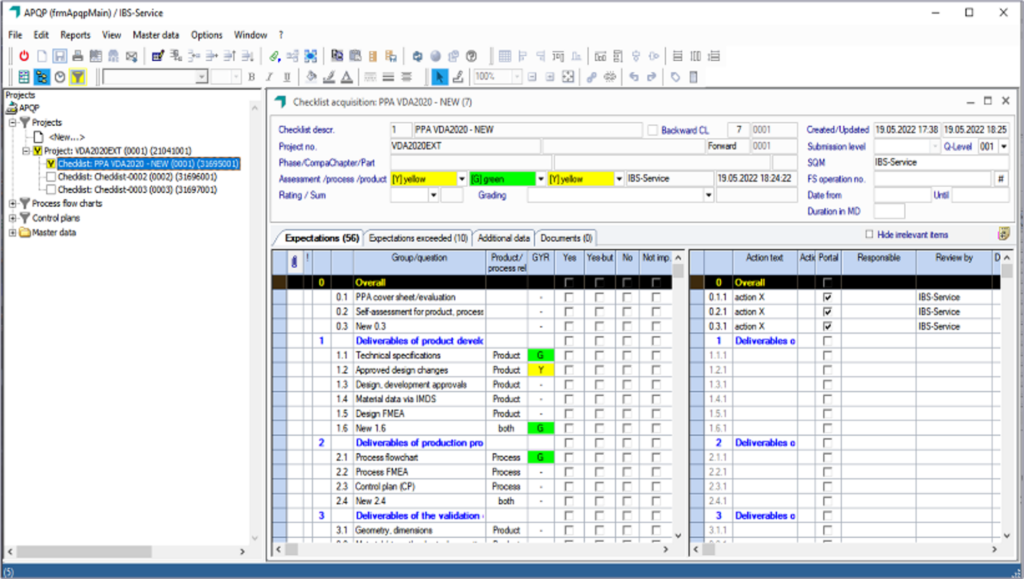Click the printer icon in toolbar
1024x579 pixels.
tap(78, 56)
